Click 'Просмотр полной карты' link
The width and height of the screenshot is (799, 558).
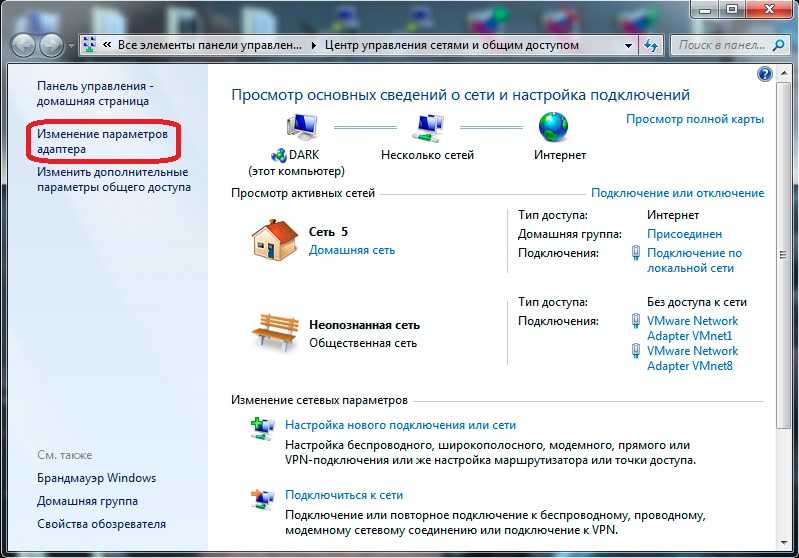[x=695, y=119]
